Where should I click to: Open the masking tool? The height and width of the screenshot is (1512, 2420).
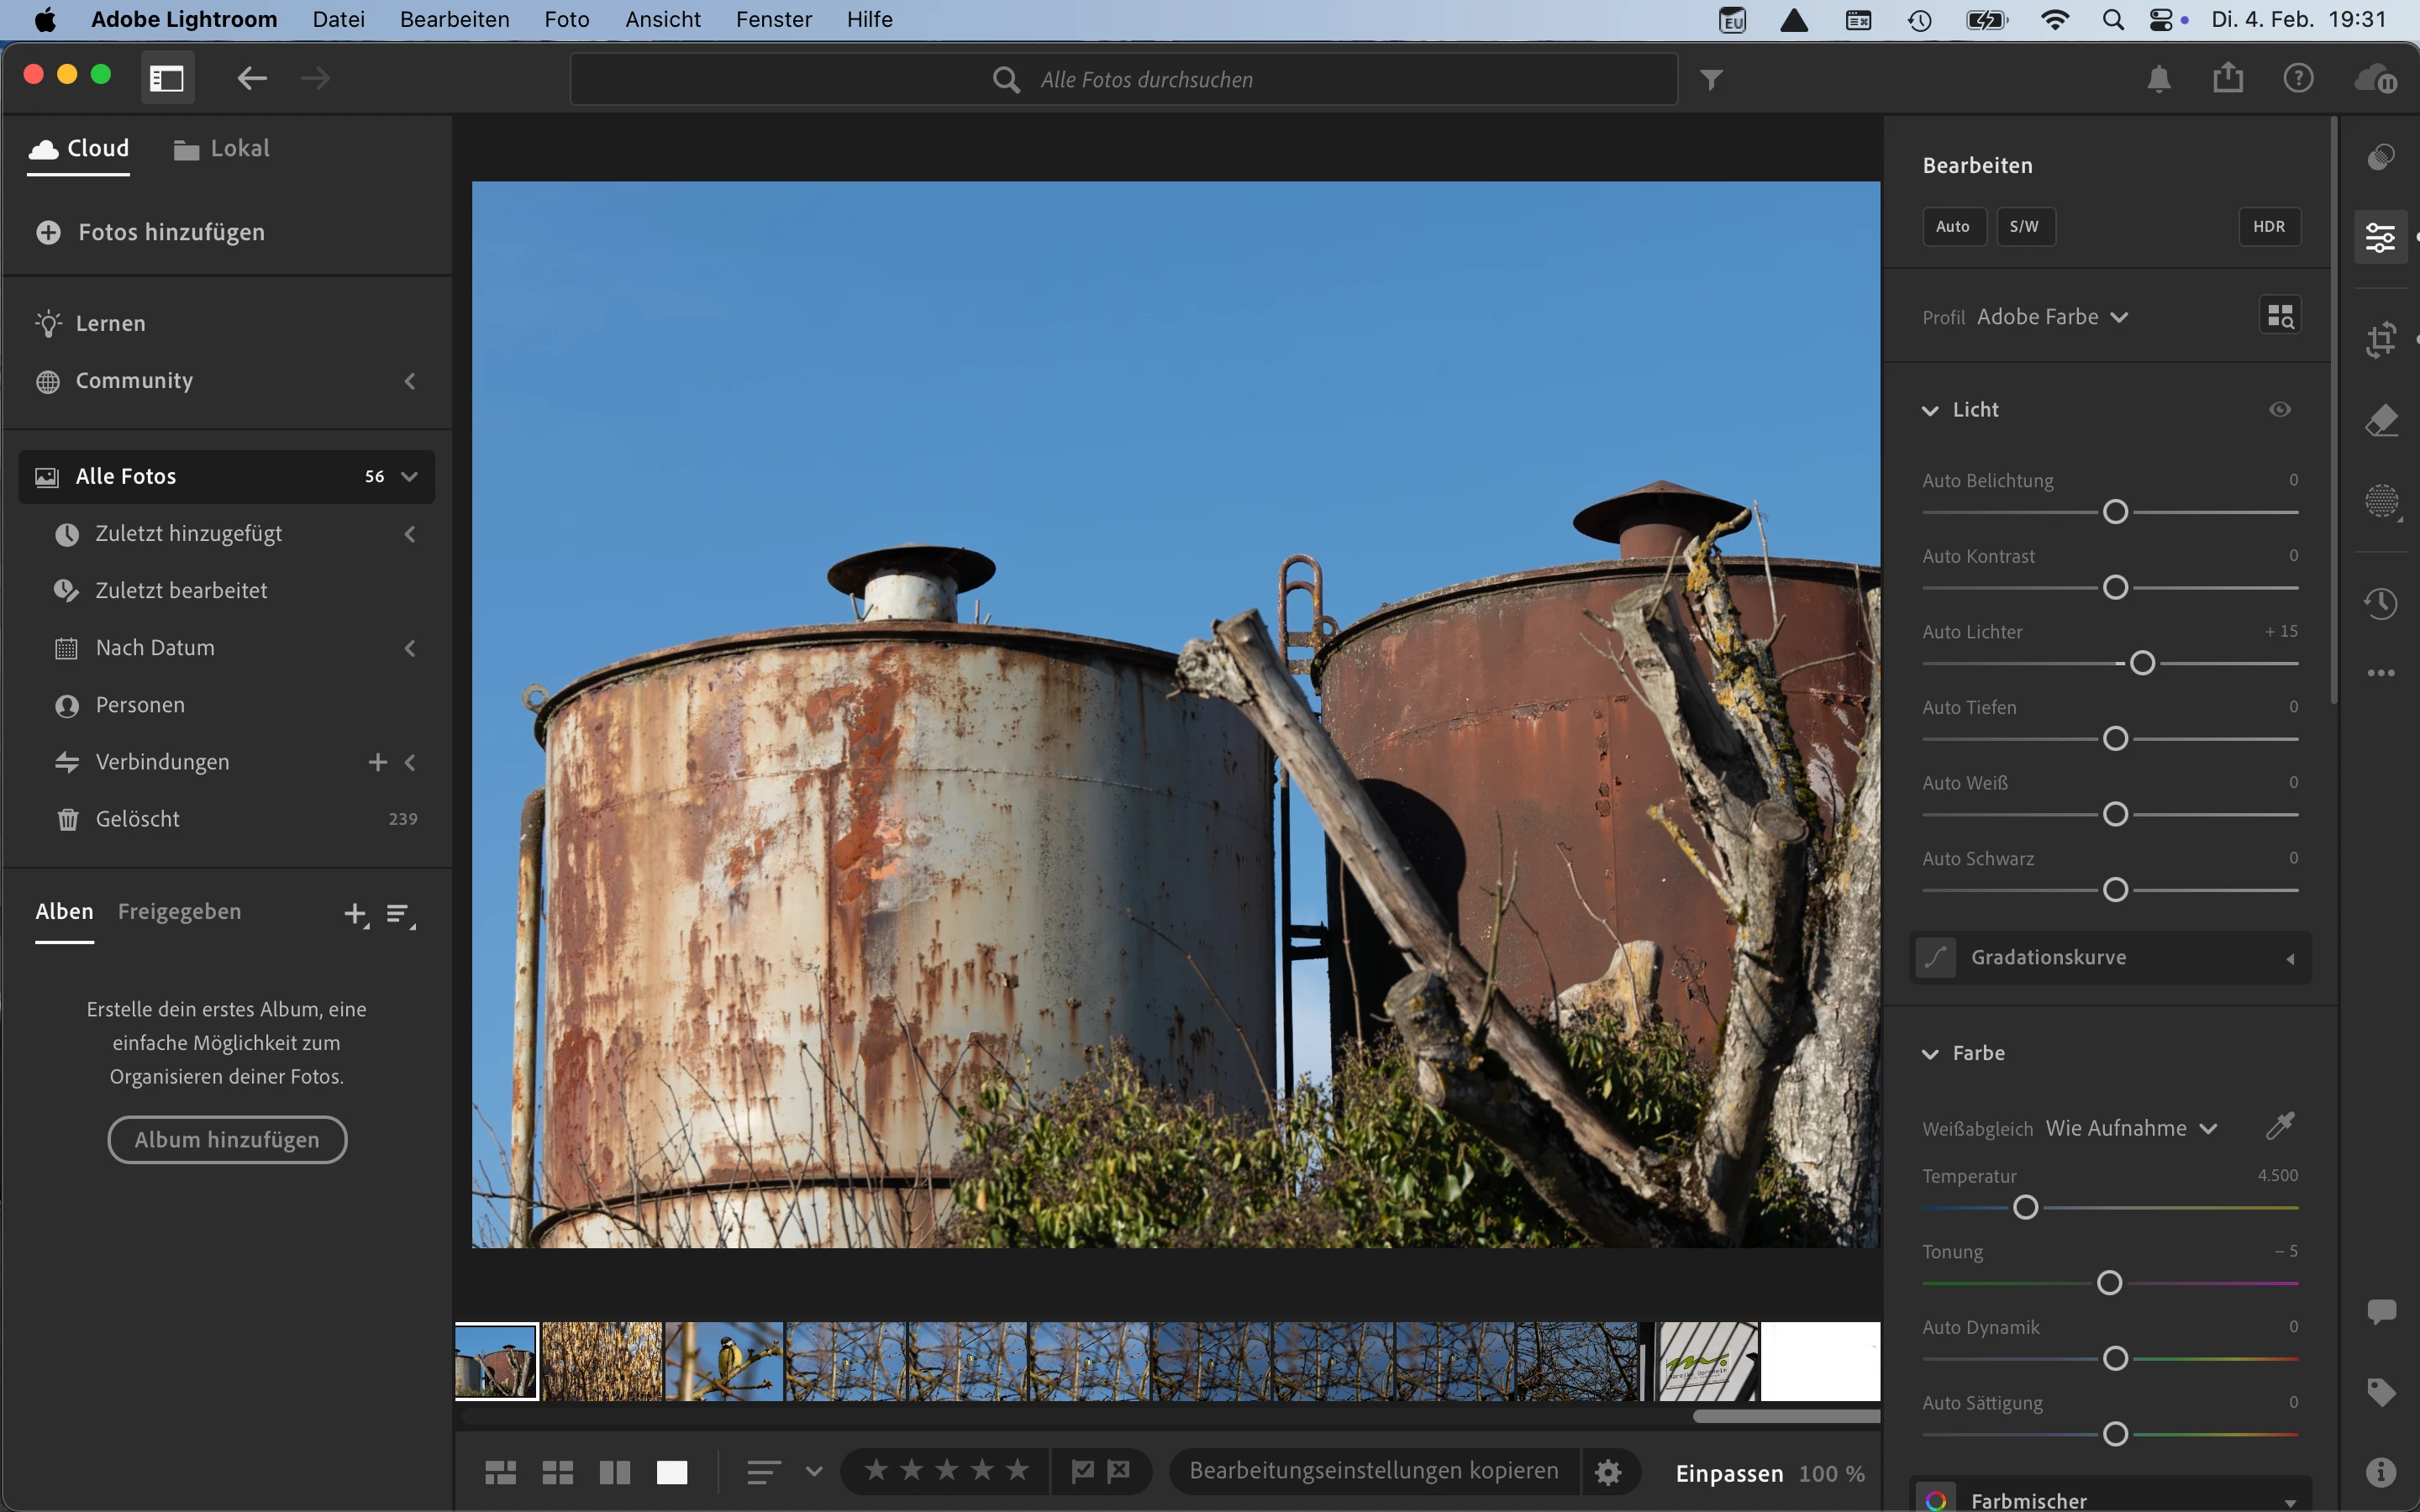2381,501
